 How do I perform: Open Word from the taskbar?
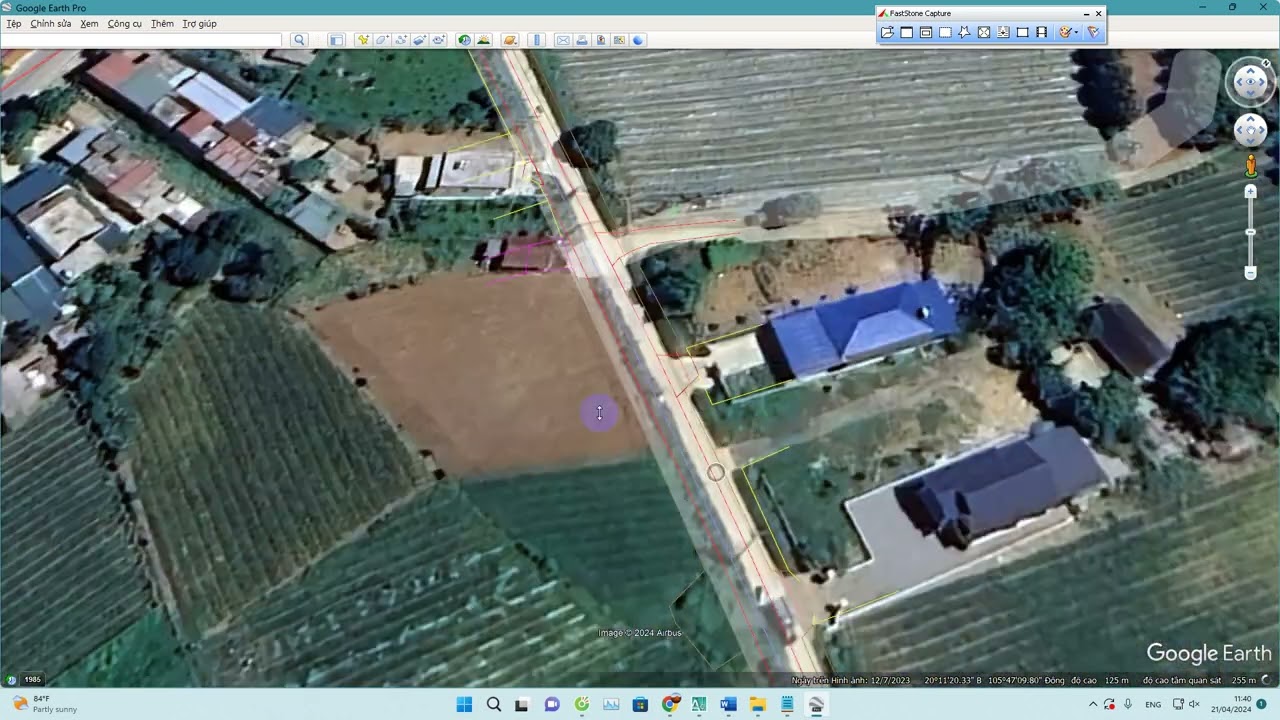click(x=728, y=704)
